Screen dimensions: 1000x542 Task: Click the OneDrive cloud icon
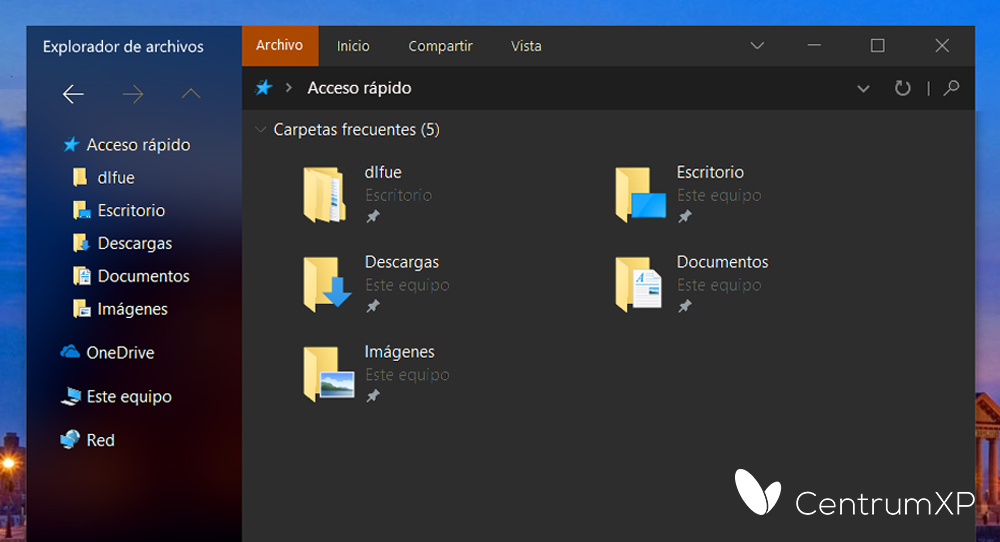[x=70, y=352]
